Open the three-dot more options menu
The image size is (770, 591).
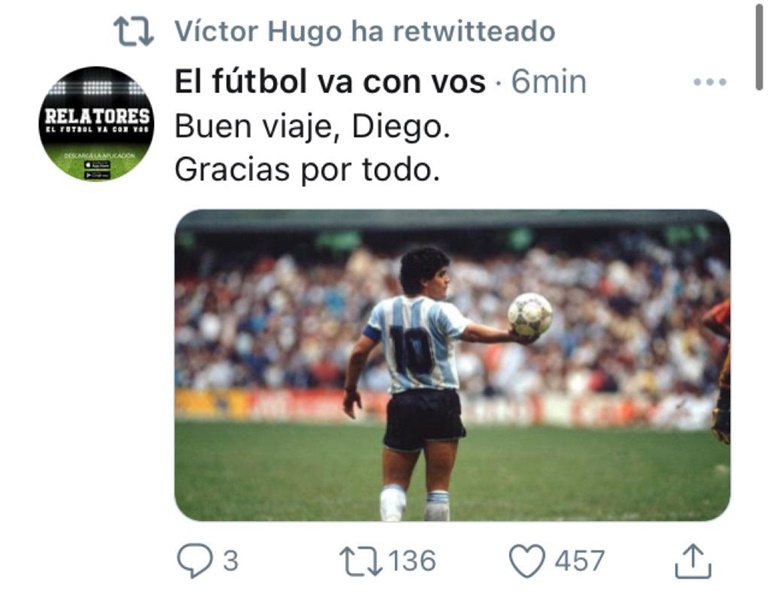(710, 82)
